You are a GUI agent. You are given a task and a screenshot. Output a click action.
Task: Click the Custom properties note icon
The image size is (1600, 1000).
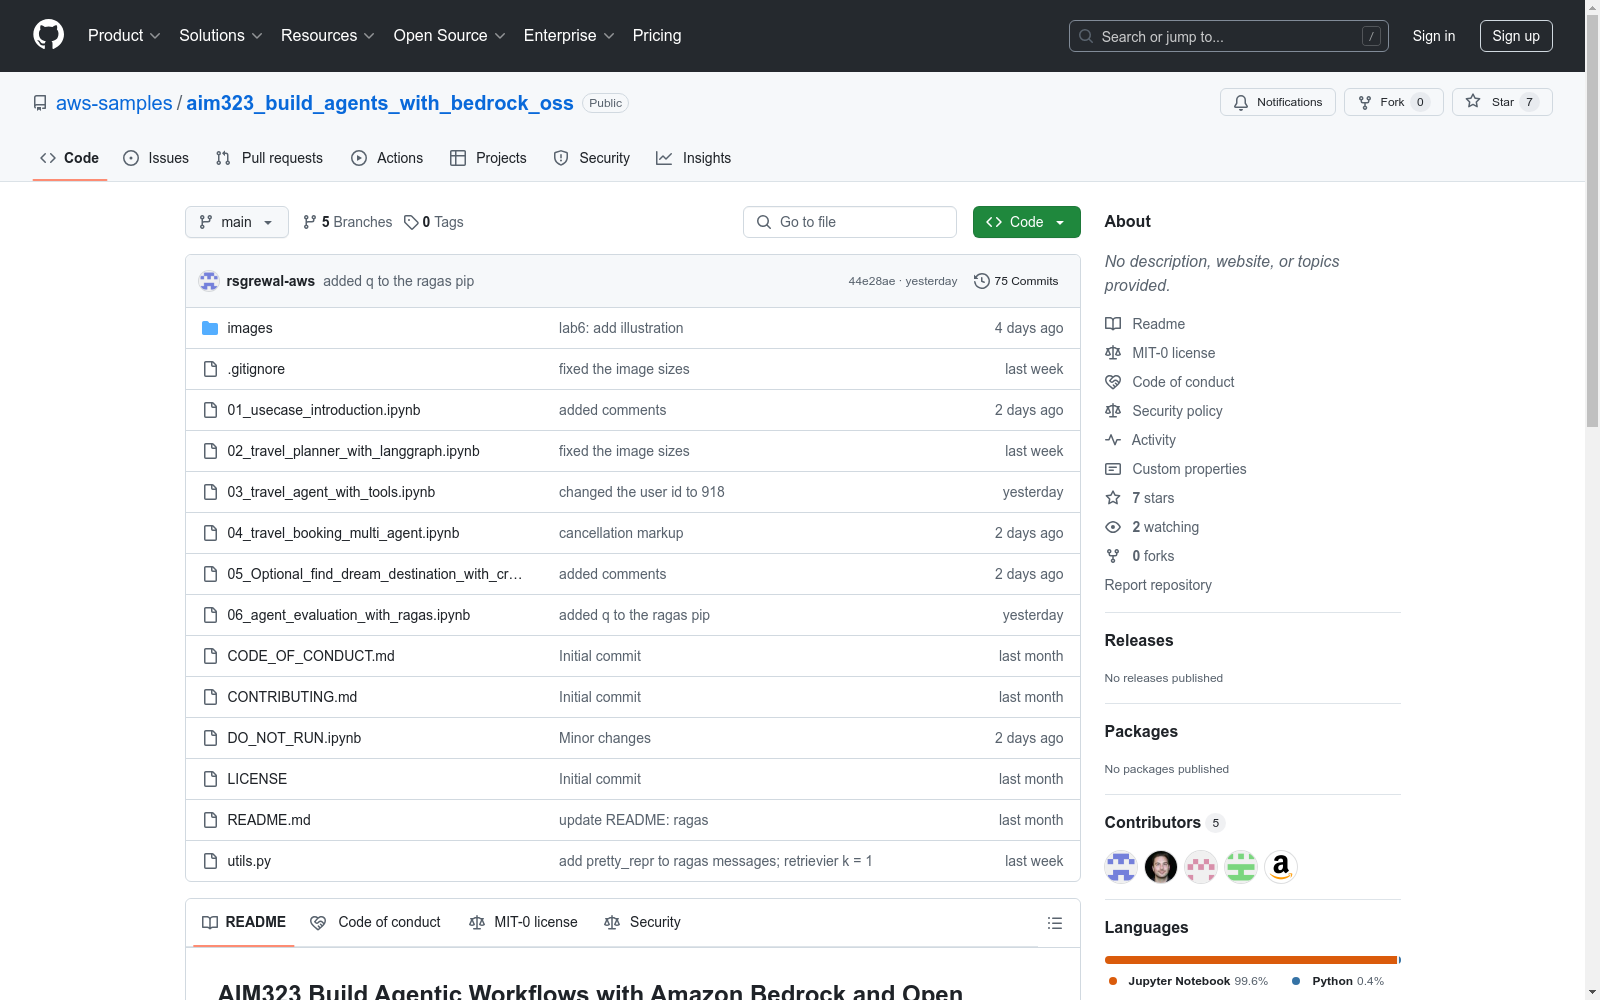[x=1113, y=469]
